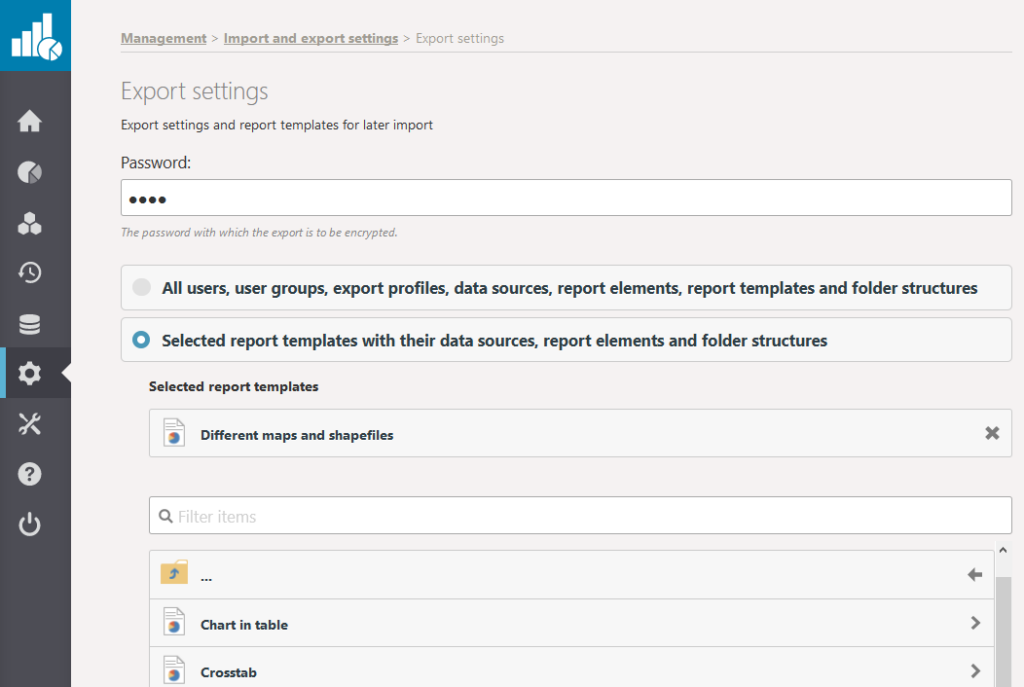Open tools wrench icon in sidebar

pos(29,424)
